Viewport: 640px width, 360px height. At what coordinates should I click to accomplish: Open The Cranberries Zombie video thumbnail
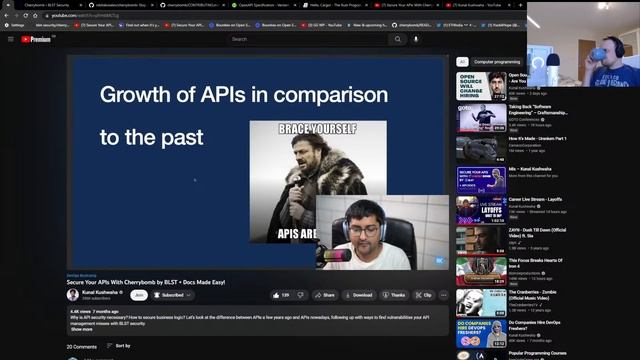click(481, 303)
